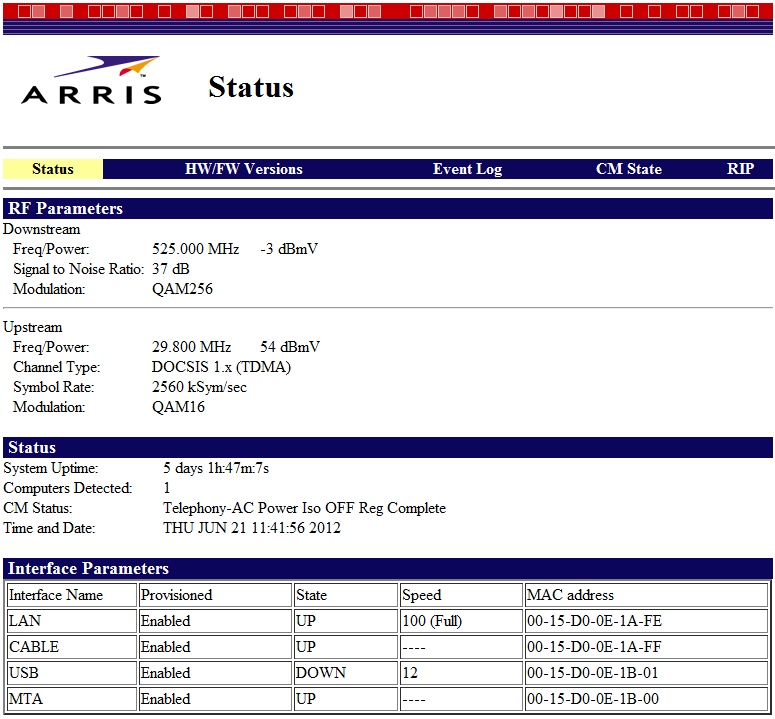Switch to HW/FW Versions tab

click(x=244, y=169)
